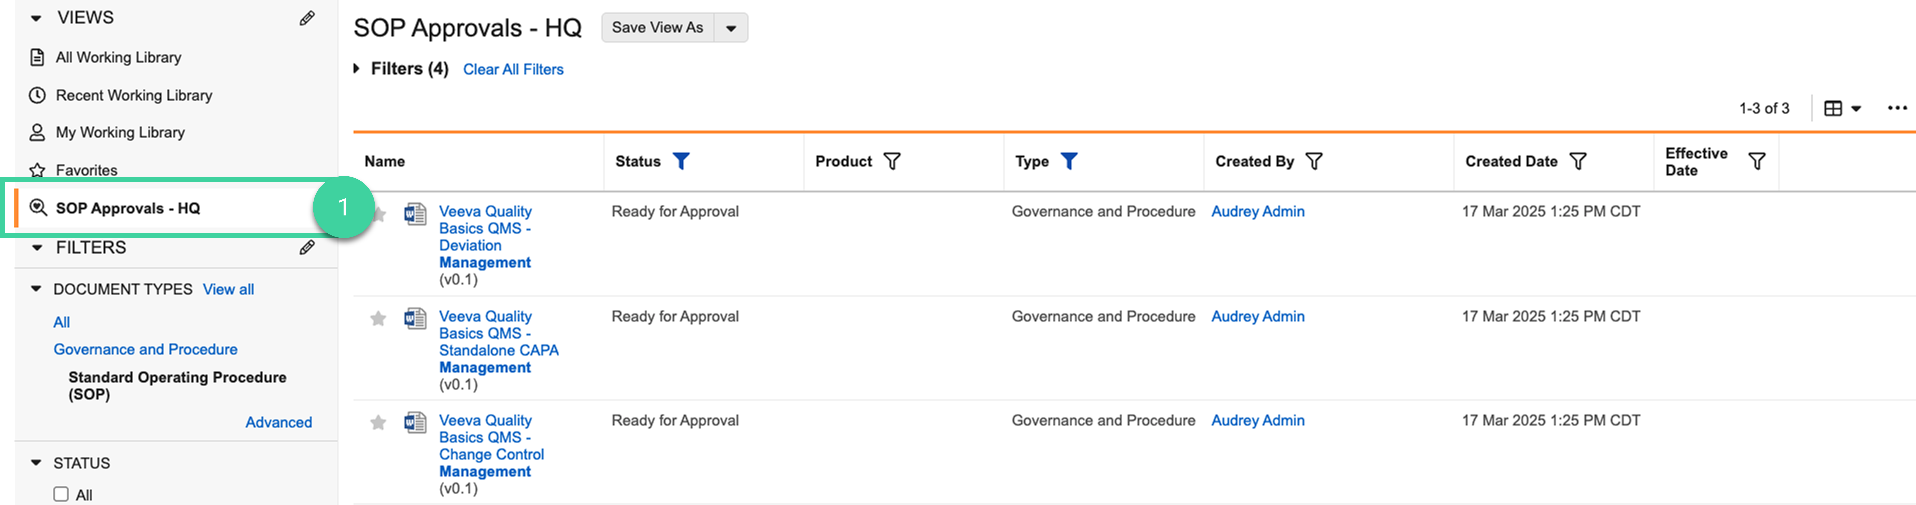Expand the Filters (4) disclosure triangle
This screenshot has width=1916, height=505.
click(x=356, y=69)
